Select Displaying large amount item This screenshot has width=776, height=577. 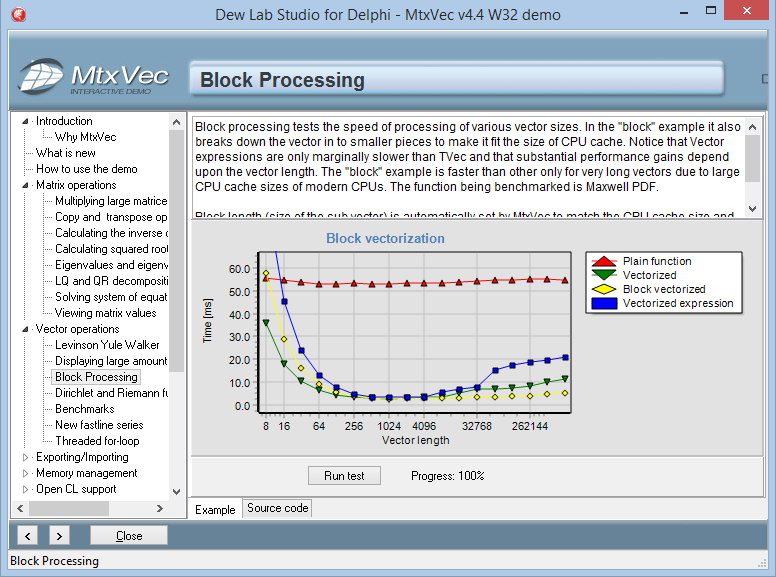pyautogui.click(x=111, y=361)
